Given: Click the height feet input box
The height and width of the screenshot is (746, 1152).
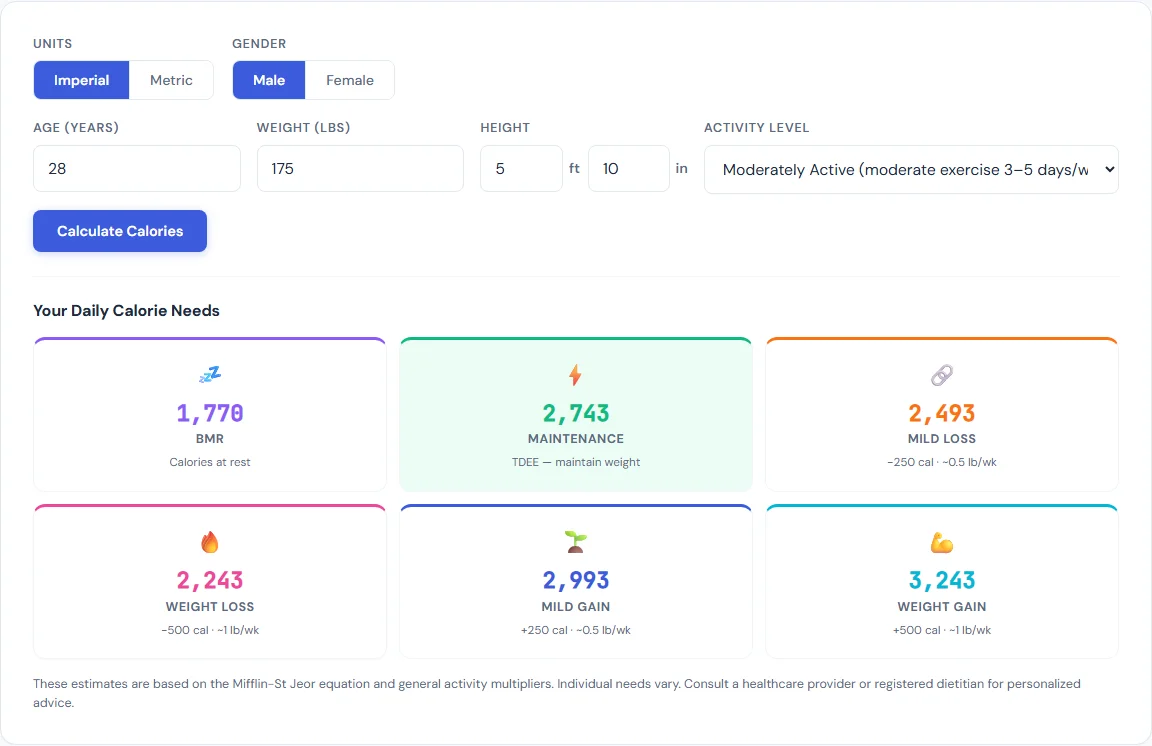Looking at the screenshot, I should coord(521,168).
